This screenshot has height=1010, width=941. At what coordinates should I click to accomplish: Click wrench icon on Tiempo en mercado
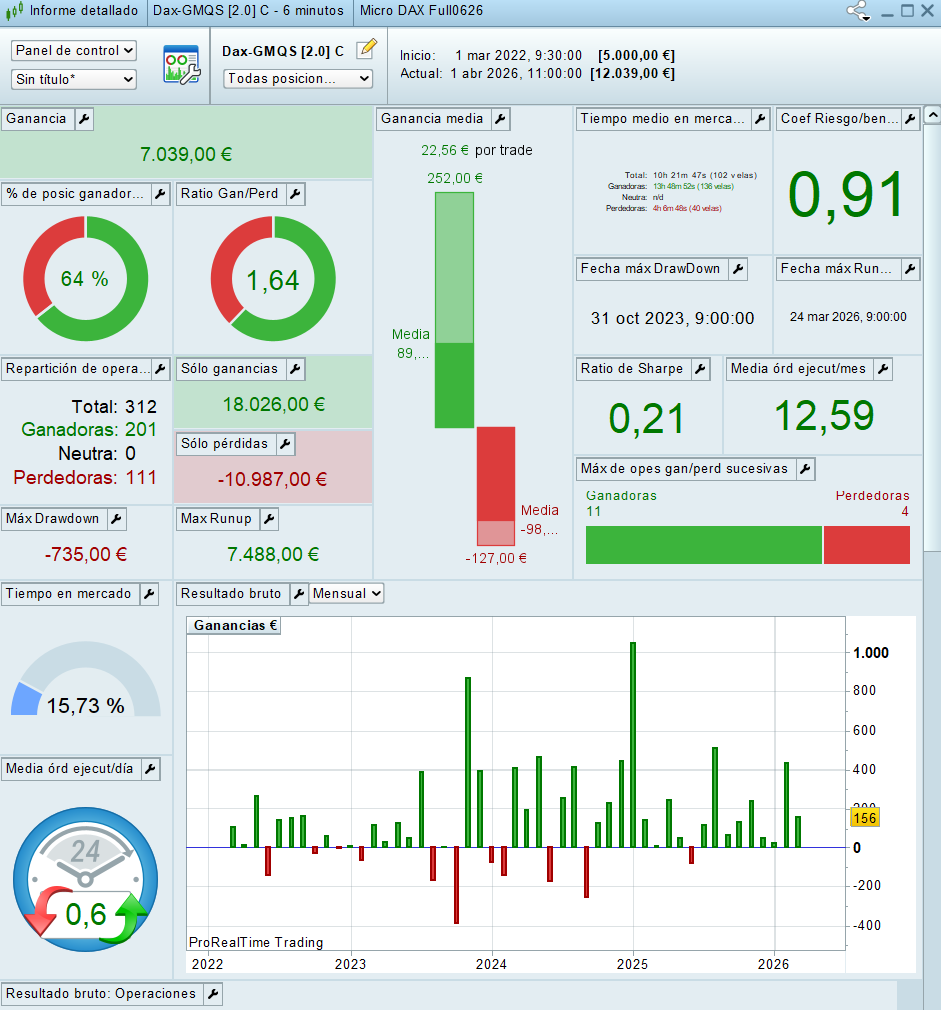(148, 594)
